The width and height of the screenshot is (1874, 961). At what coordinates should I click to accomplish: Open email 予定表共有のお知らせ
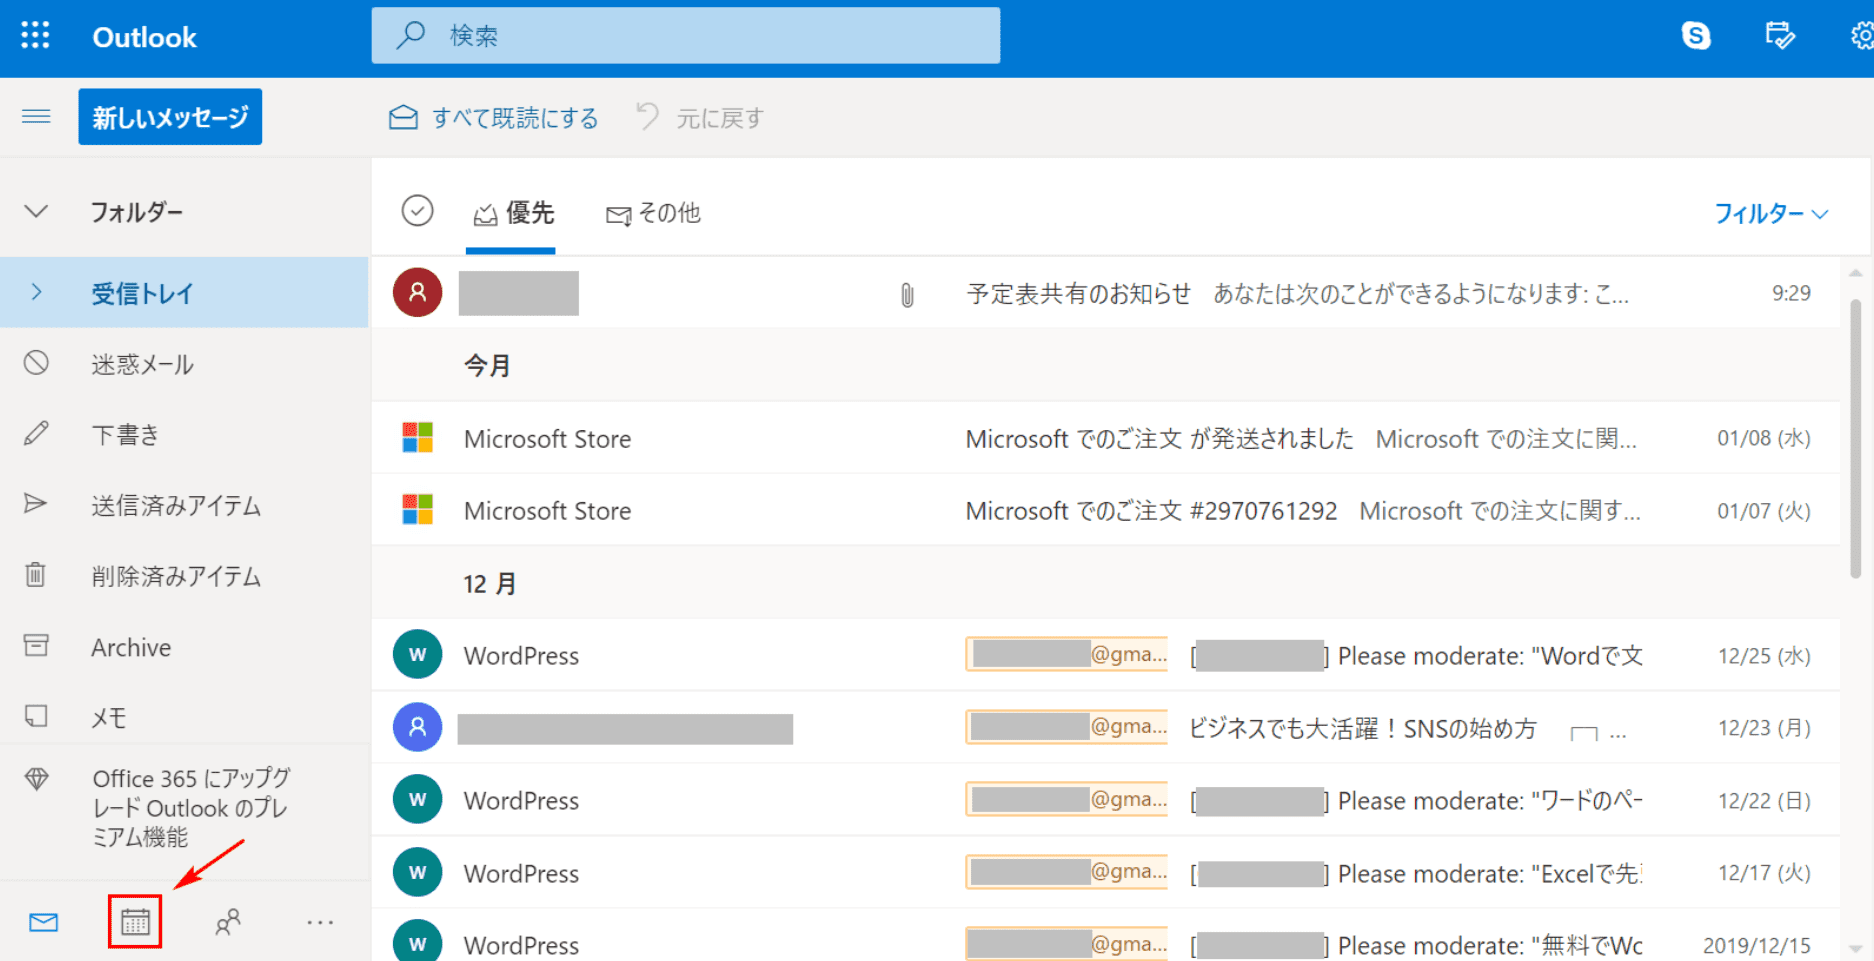[1105, 293]
